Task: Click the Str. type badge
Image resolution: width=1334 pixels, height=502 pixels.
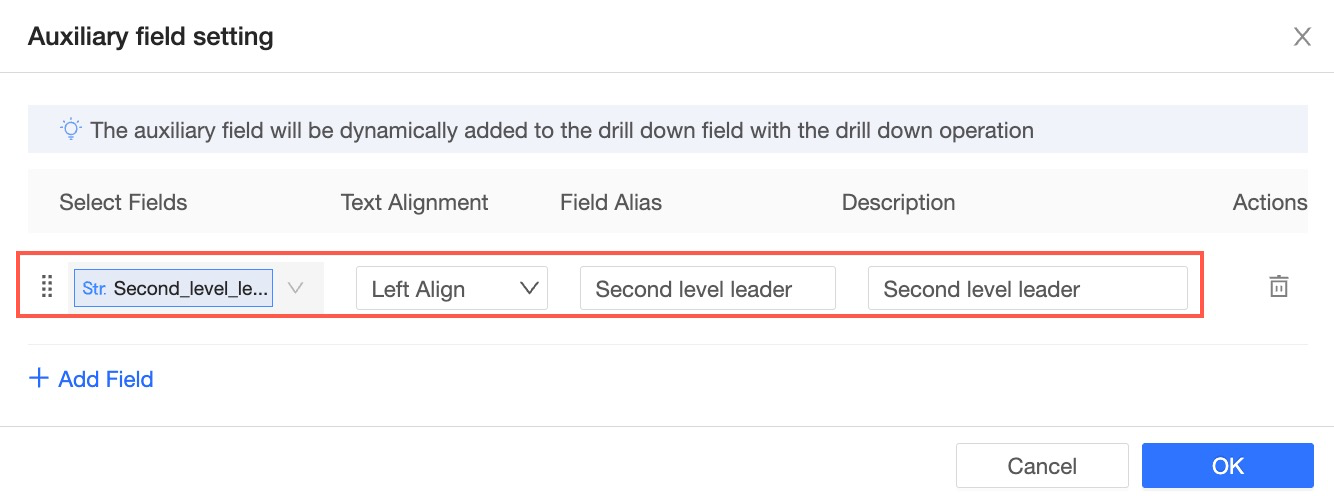Action: coord(96,289)
